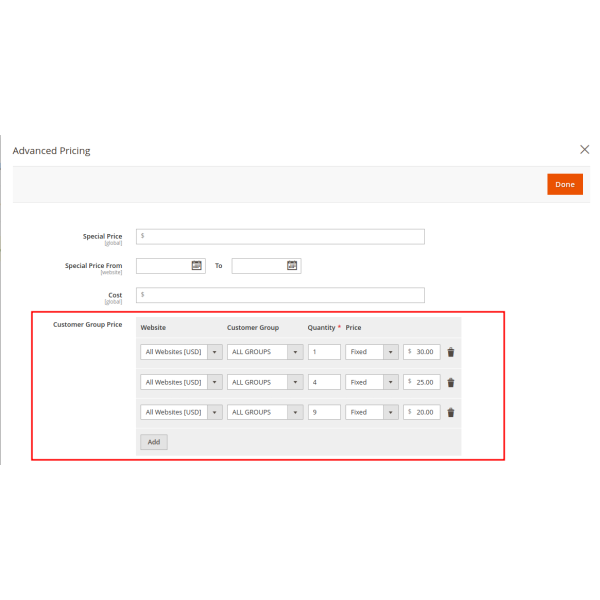Viewport: 600px width, 600px height.
Task: Click the Done button
Action: coord(565,184)
